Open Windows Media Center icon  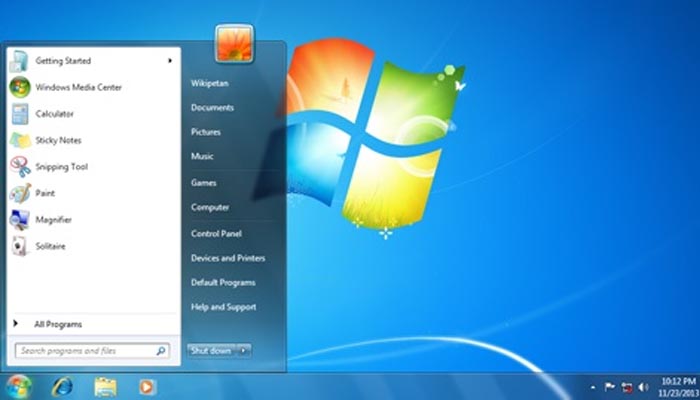(20, 87)
